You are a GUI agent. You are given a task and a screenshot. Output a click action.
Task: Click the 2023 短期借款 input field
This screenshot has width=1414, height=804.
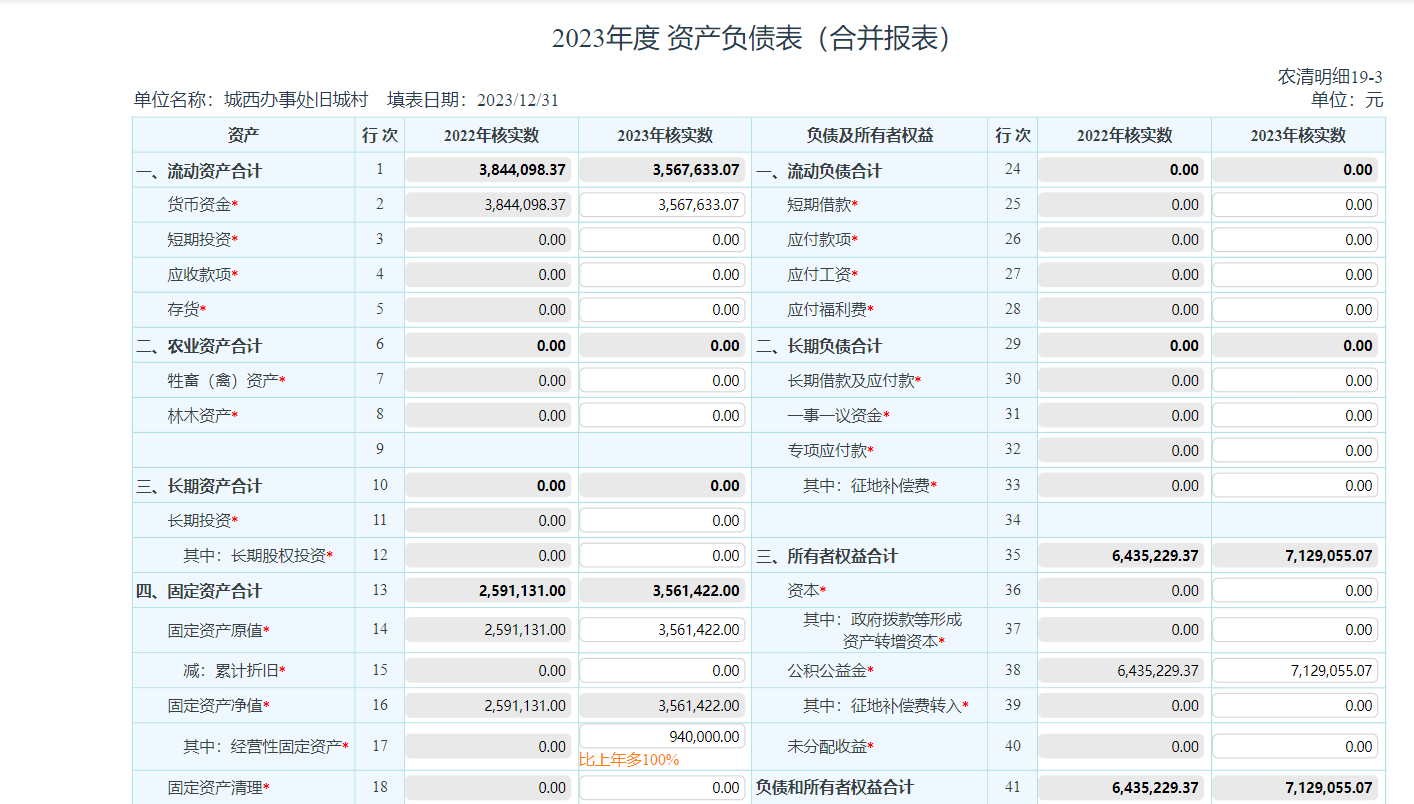[1295, 205]
